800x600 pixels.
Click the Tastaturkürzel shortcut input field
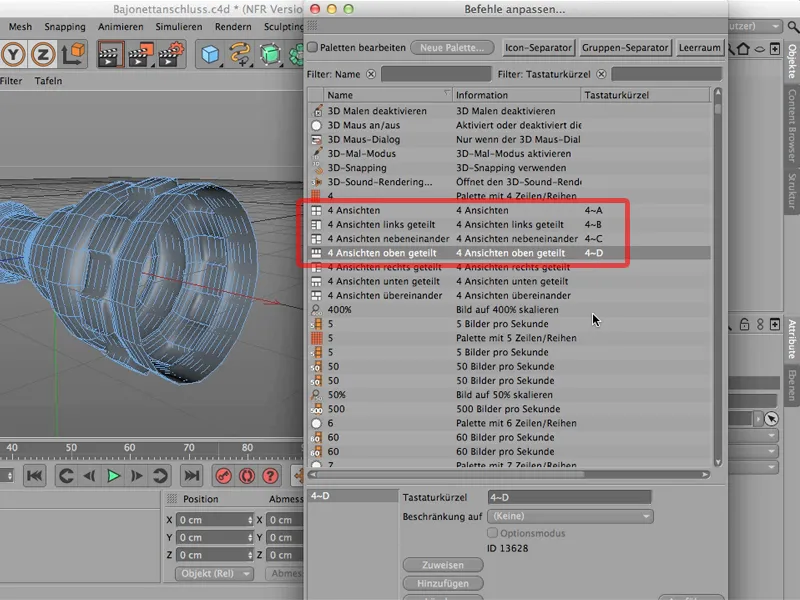(569, 497)
